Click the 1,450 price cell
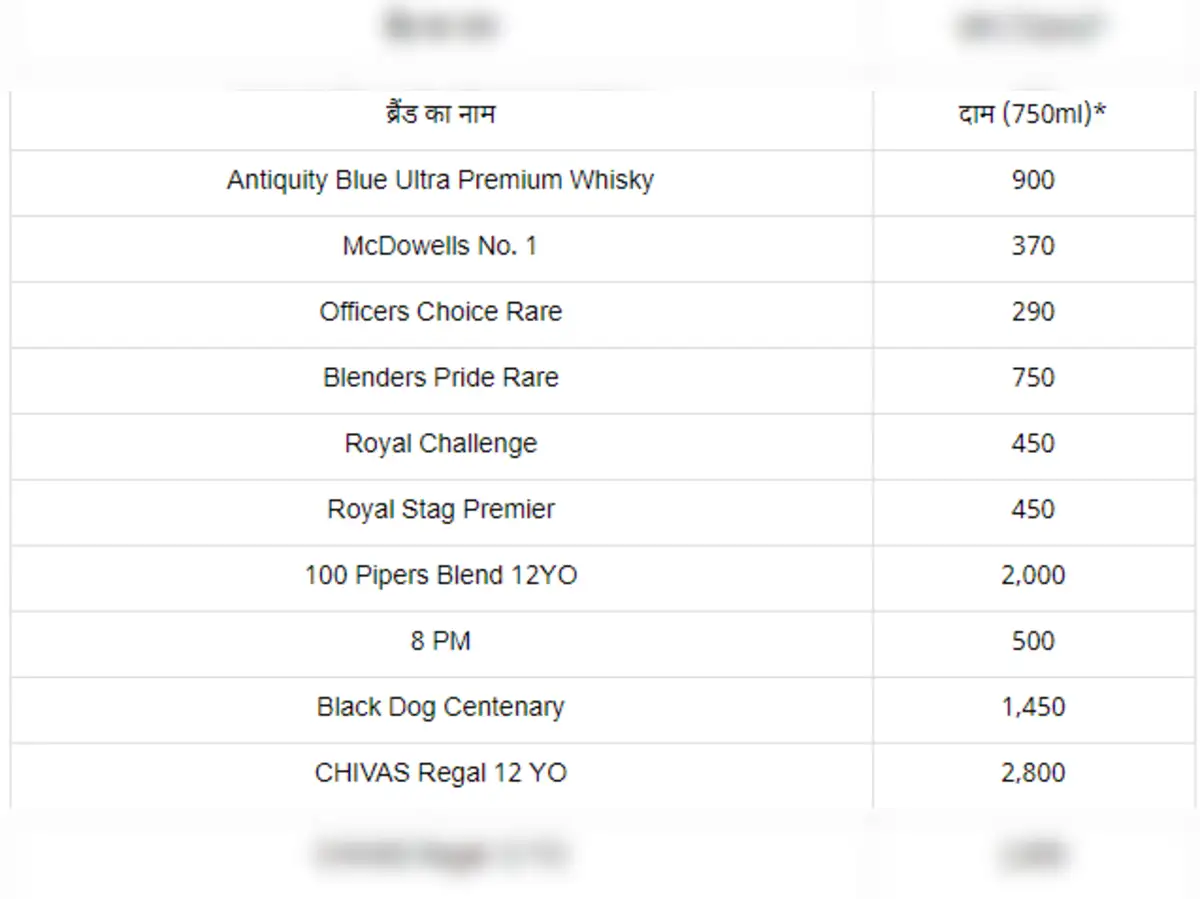Screen dimensions: 1200x899 pos(1032,708)
